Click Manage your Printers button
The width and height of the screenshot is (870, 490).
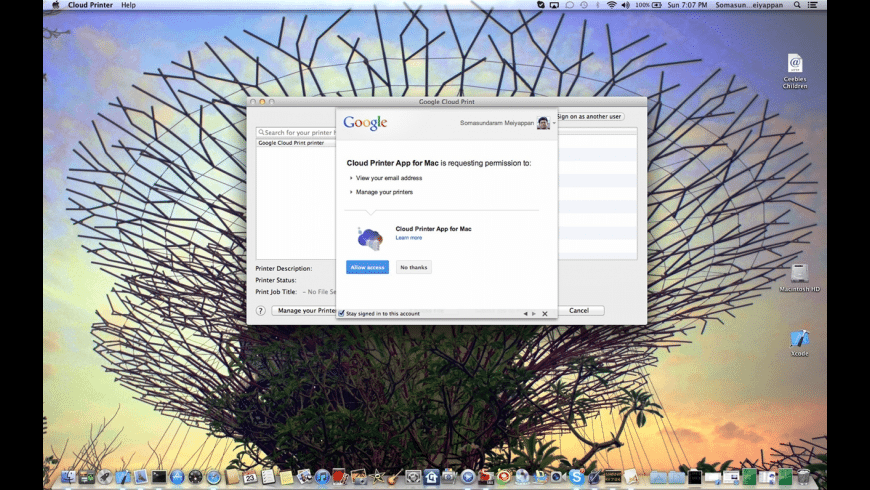pos(304,311)
